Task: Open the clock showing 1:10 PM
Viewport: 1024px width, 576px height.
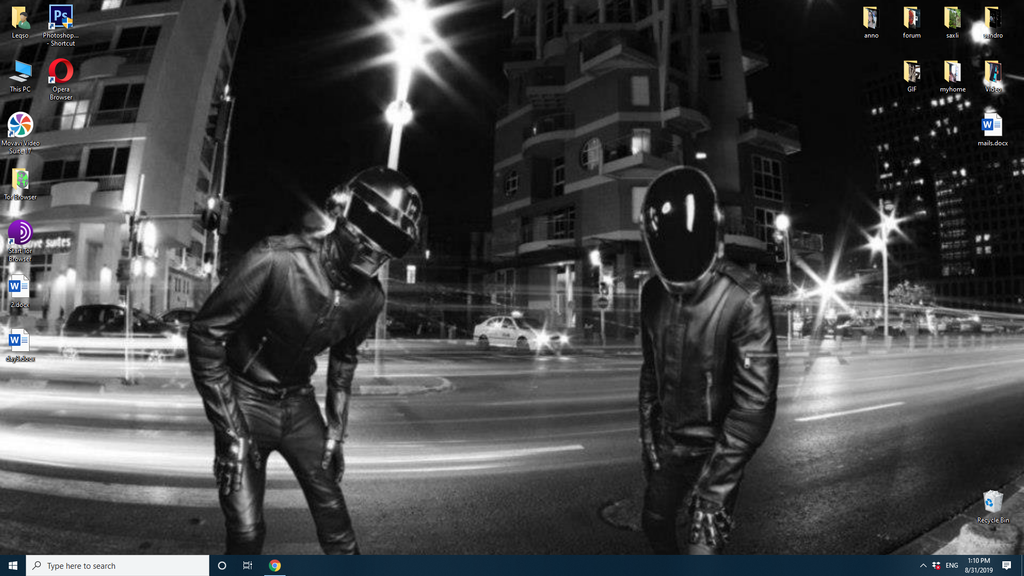Action: tap(978, 566)
